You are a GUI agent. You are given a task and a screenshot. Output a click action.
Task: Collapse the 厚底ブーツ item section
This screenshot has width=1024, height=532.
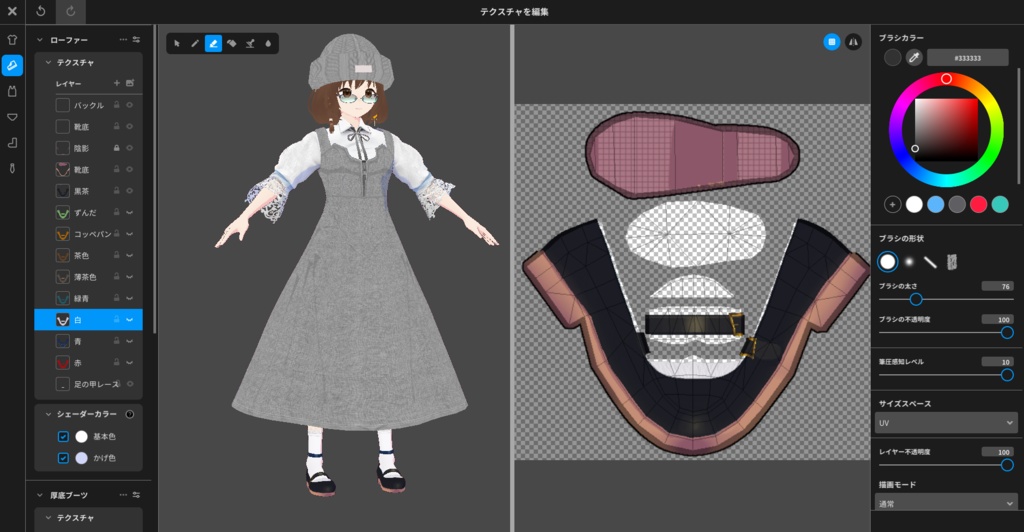coord(40,495)
